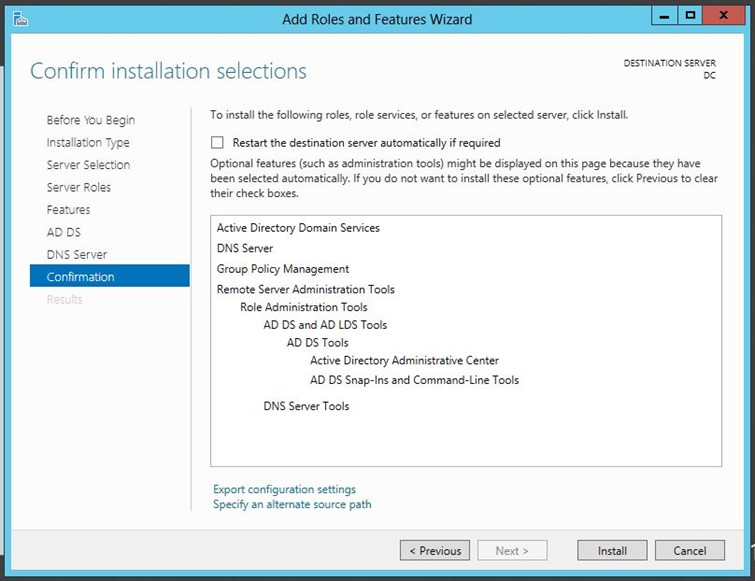Open the Features step in sidebar
755x581 pixels.
(68, 210)
